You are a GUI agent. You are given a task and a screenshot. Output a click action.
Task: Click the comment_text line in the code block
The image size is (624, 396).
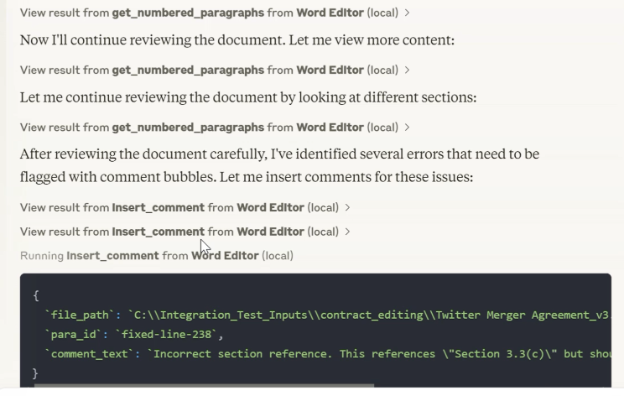[x=327, y=354]
